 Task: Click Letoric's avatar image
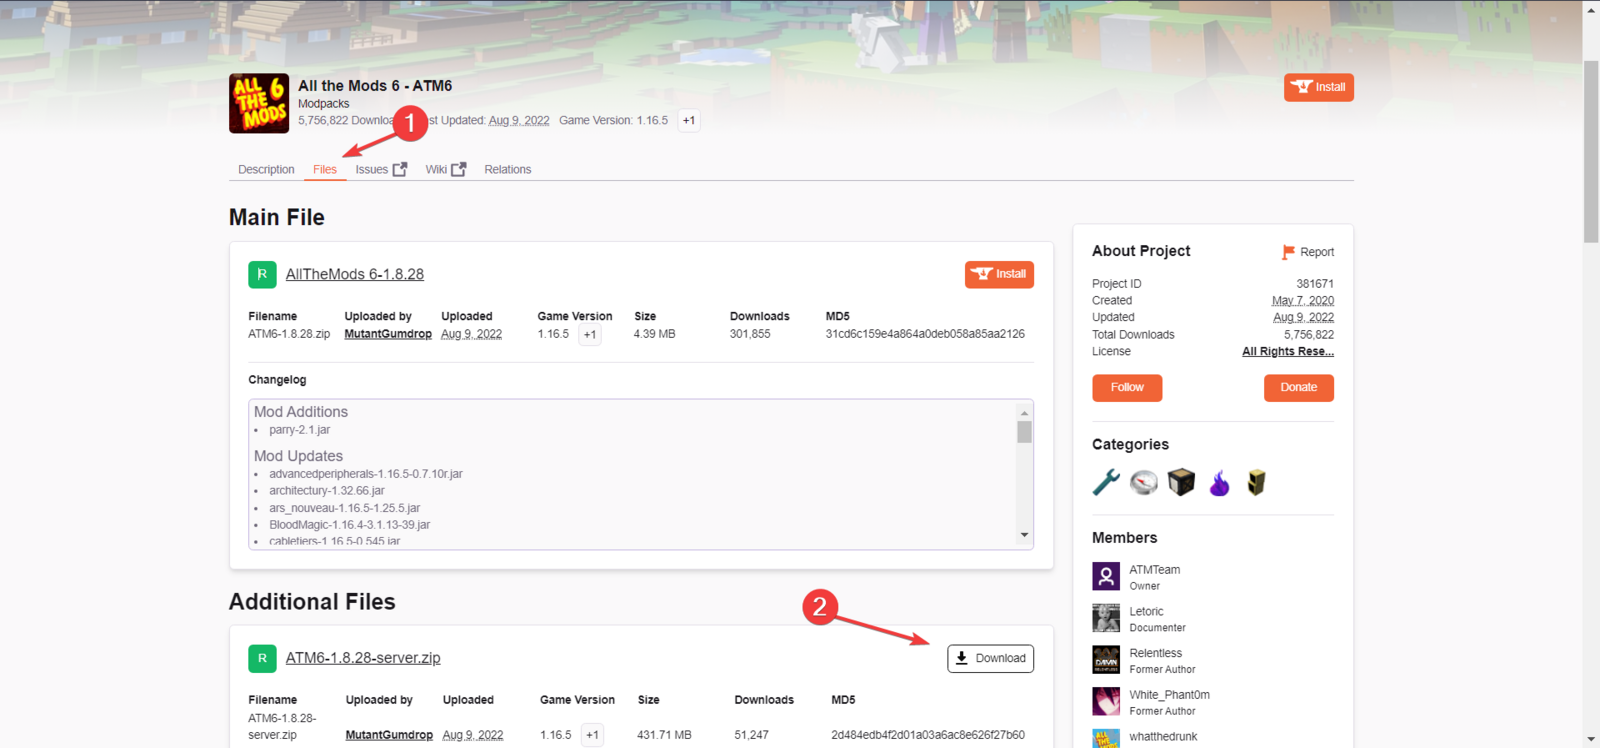coord(1106,618)
